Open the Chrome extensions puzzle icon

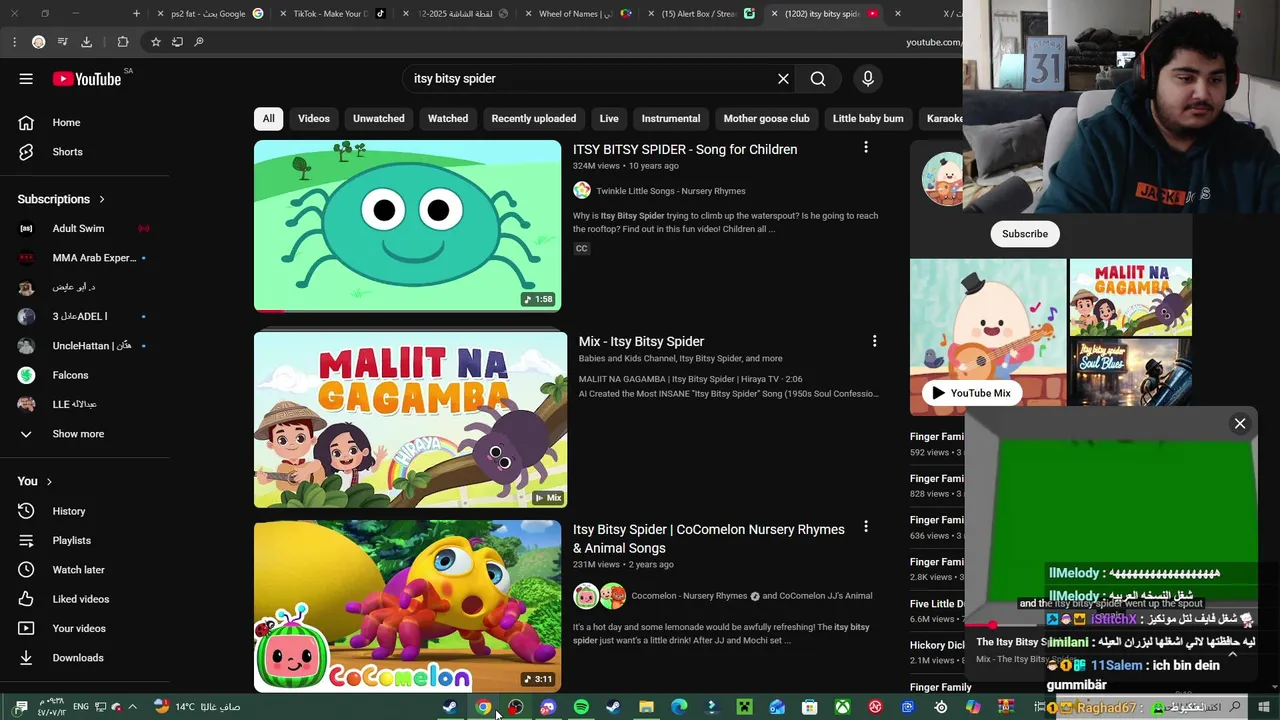pyautogui.click(x=123, y=42)
